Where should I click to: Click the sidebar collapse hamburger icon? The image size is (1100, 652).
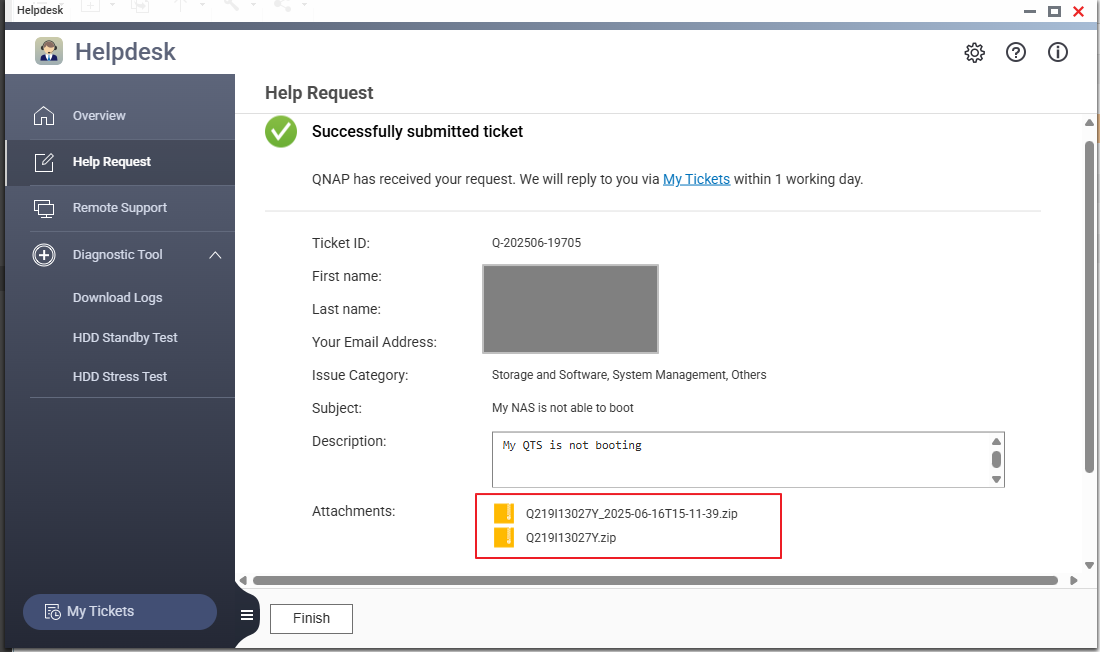click(247, 615)
